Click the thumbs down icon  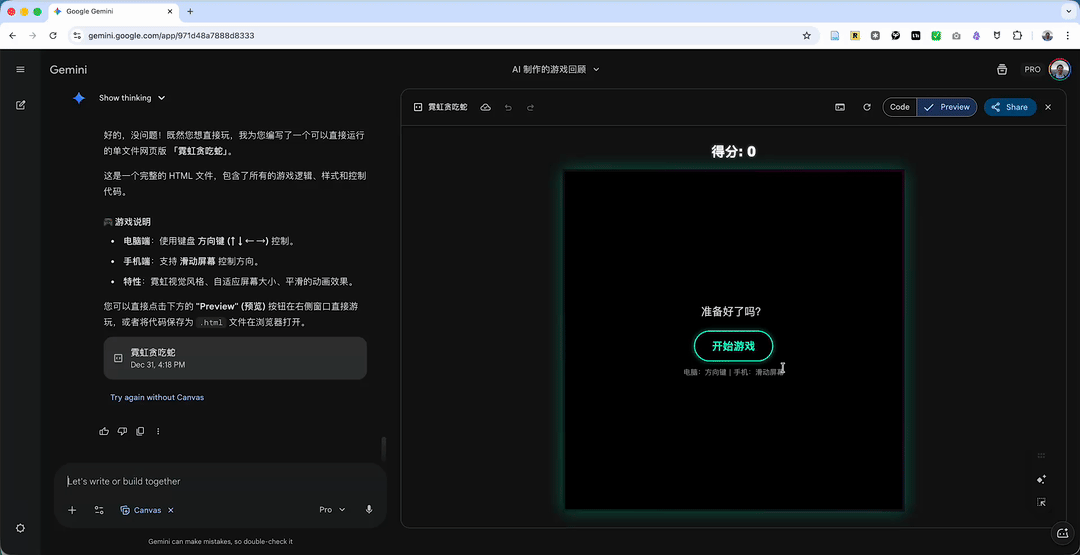122,431
